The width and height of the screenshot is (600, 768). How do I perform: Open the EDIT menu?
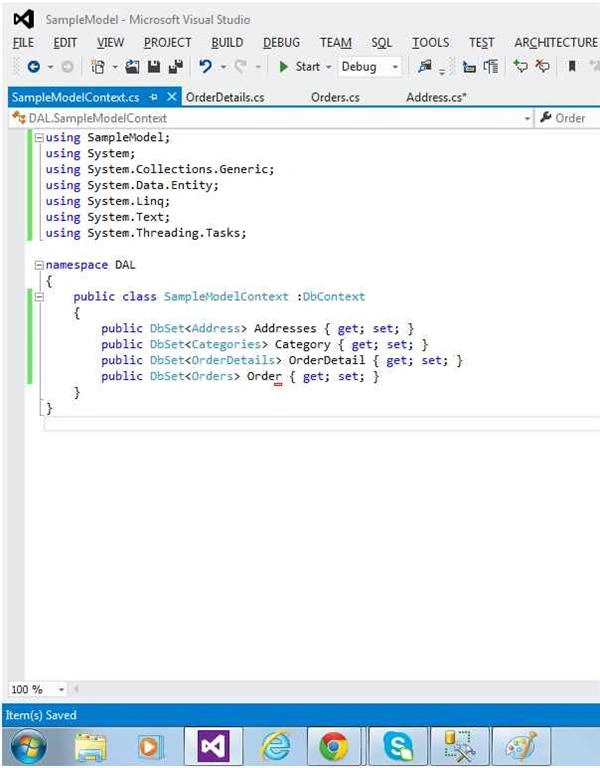click(x=65, y=43)
